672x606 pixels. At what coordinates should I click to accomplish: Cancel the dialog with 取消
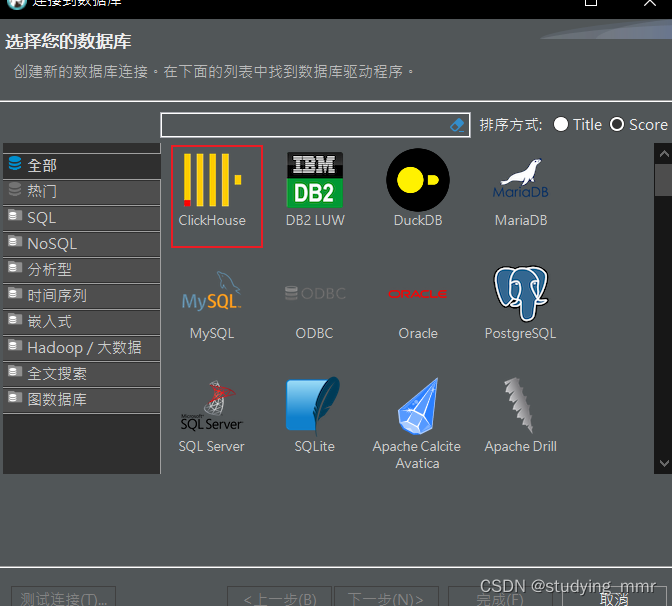pos(614,597)
